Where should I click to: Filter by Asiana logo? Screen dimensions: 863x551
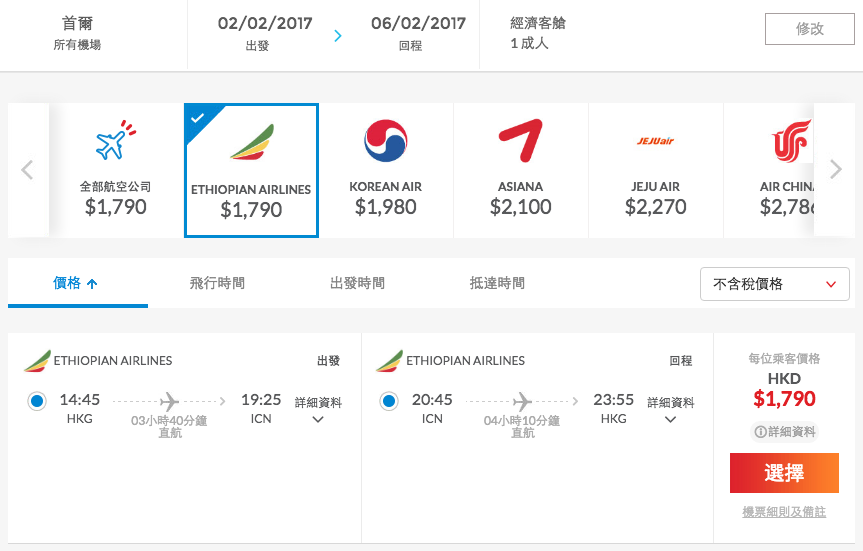point(521,140)
